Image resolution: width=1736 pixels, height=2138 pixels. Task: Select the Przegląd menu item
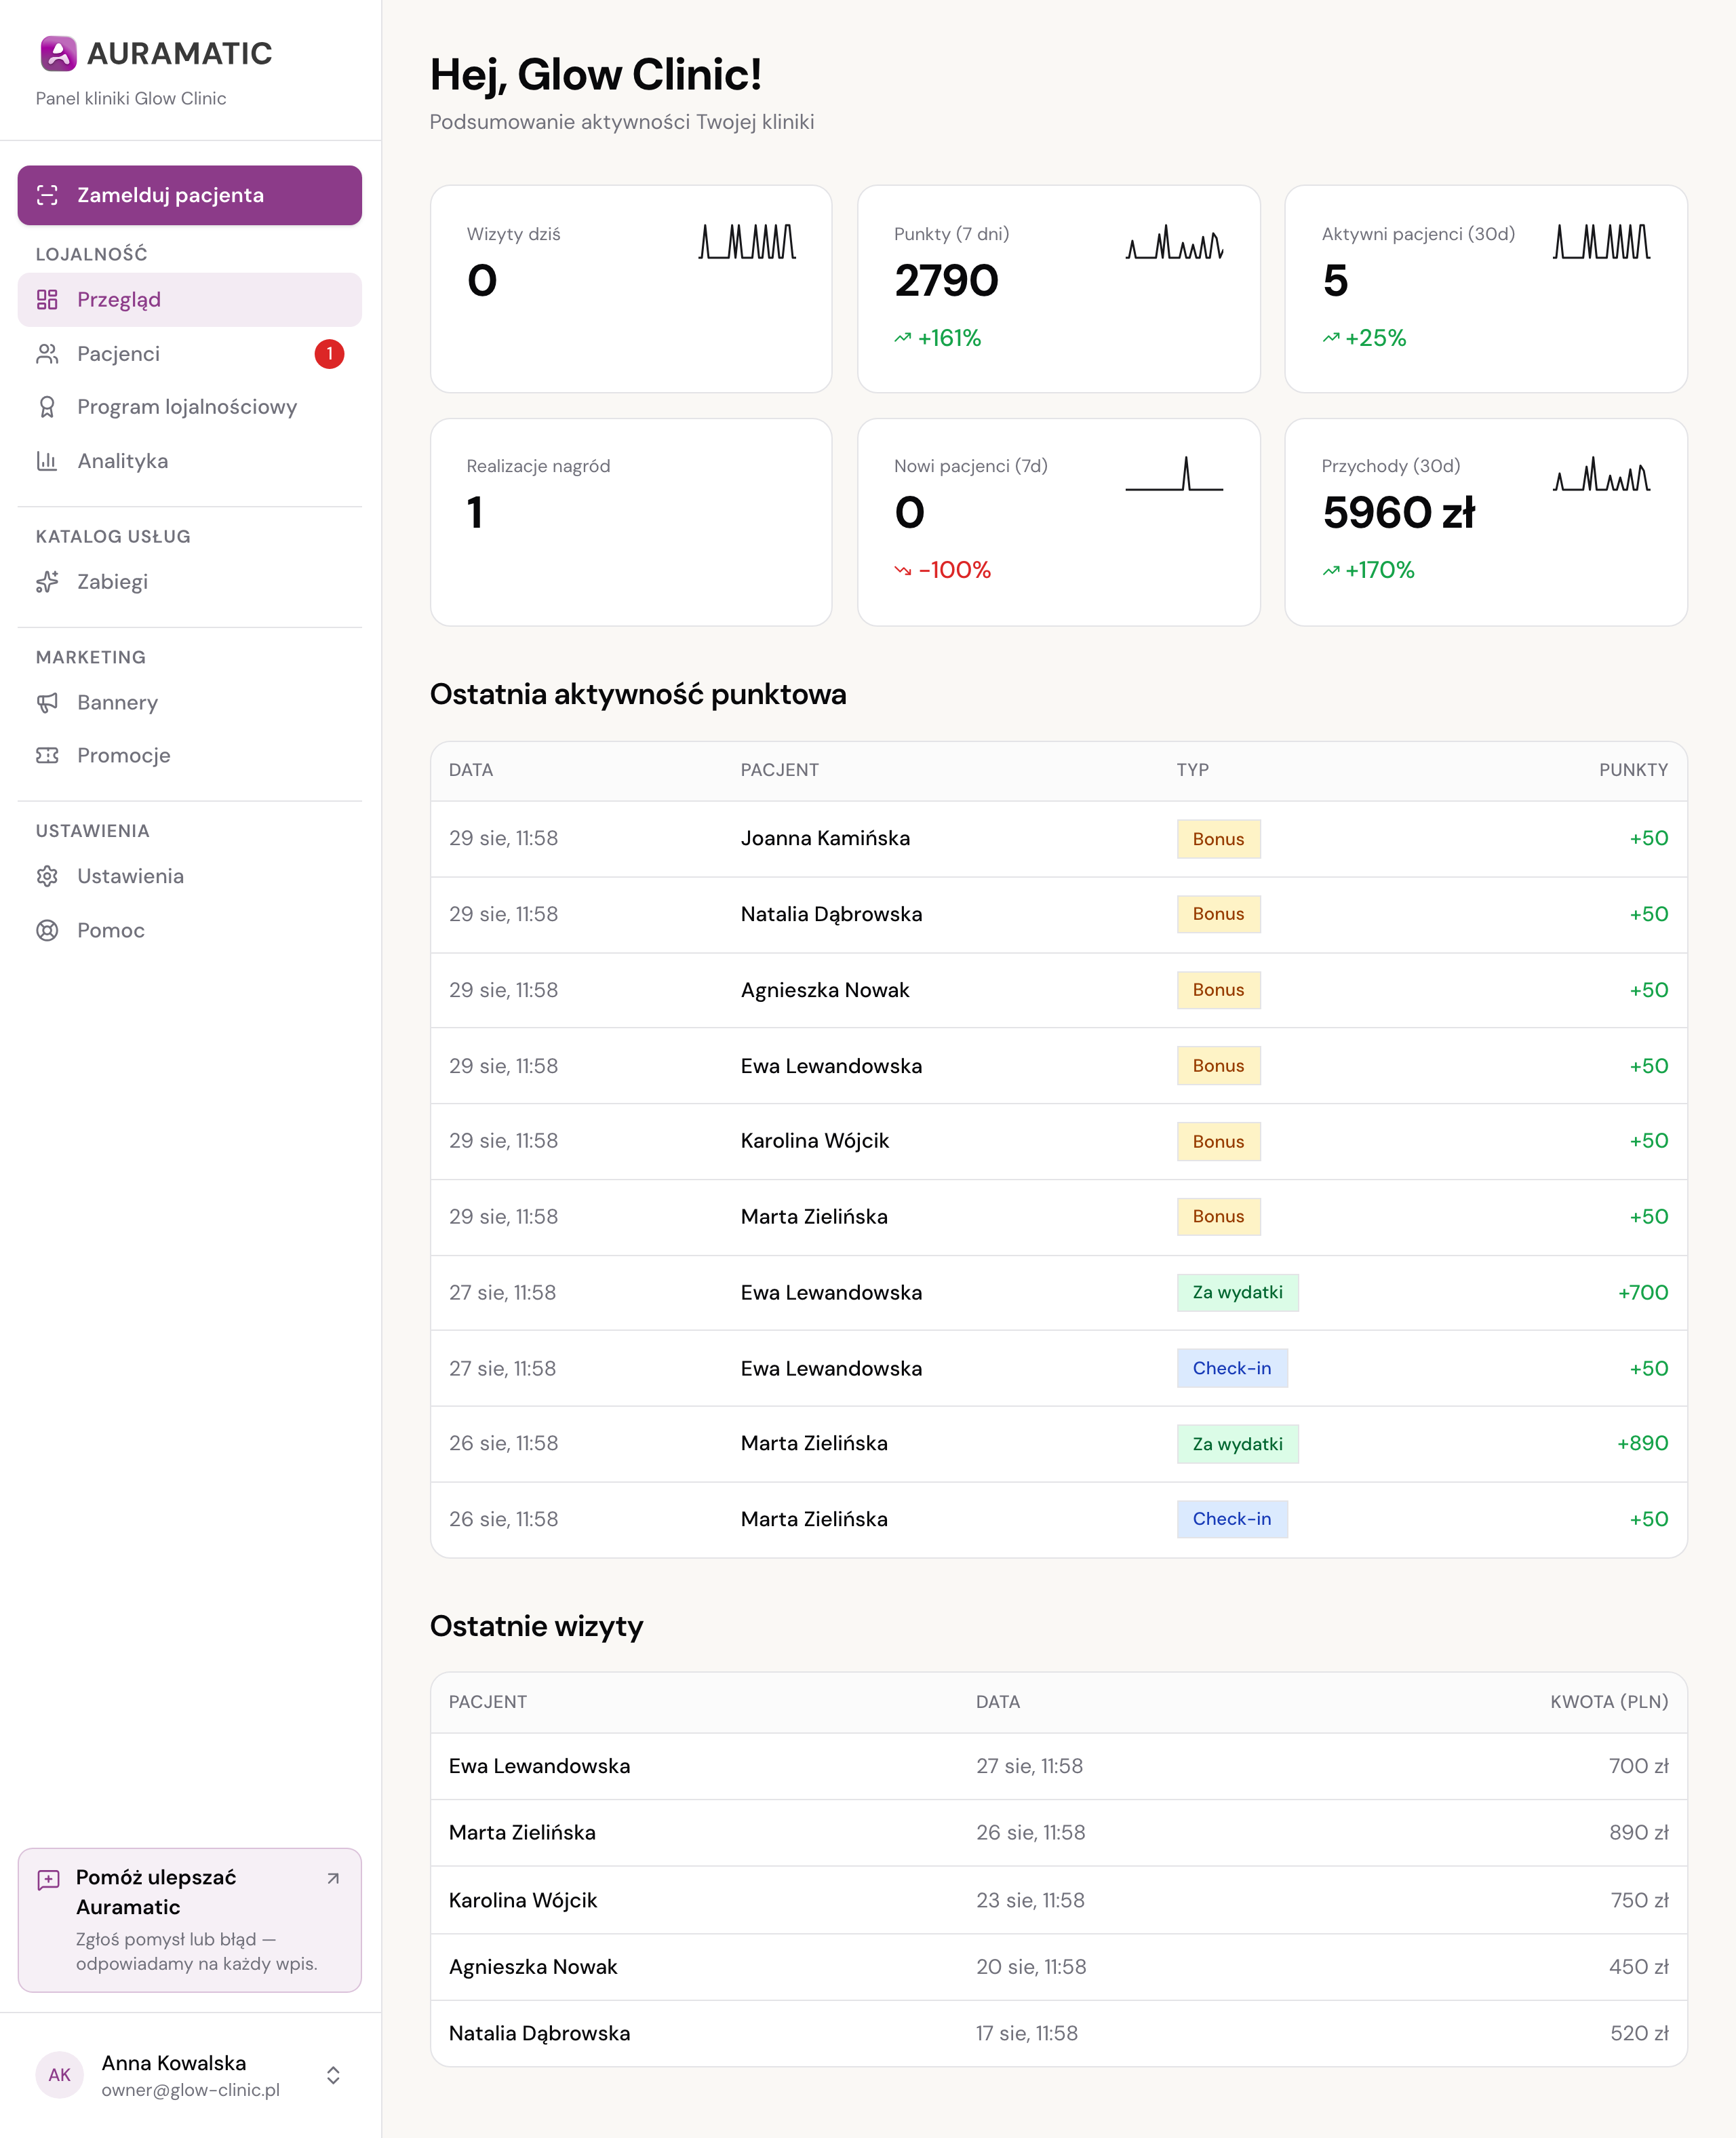pos(190,300)
